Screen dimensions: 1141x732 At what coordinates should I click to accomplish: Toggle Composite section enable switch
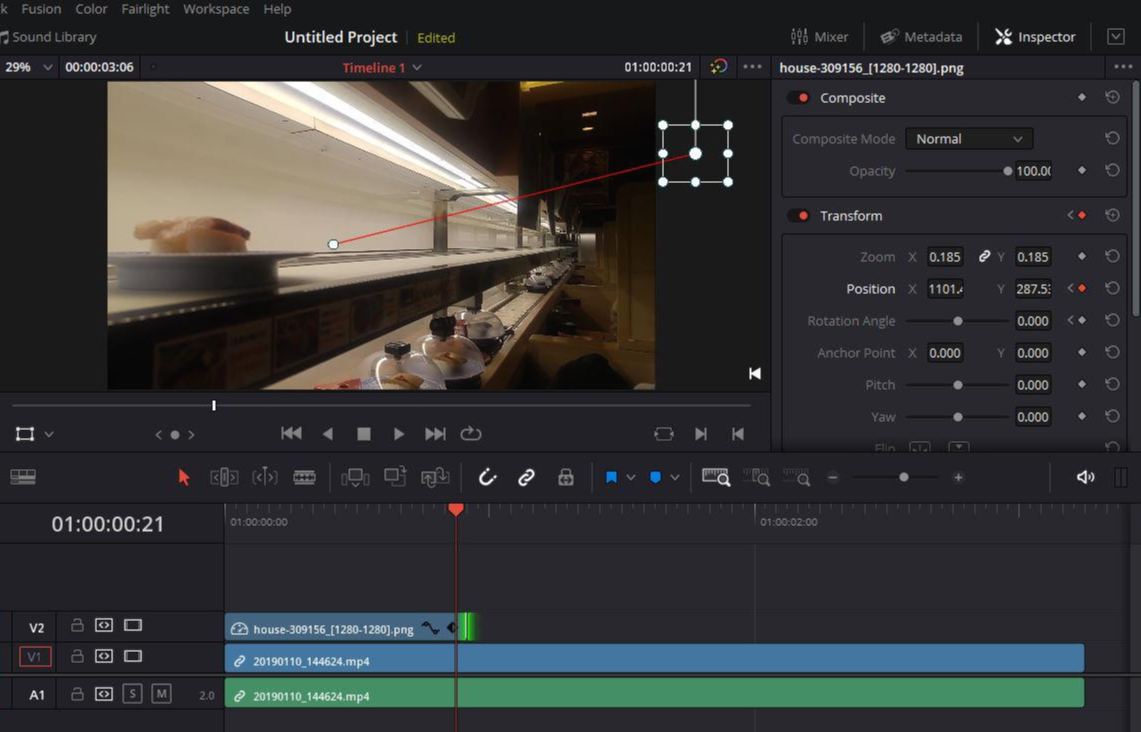pos(799,98)
